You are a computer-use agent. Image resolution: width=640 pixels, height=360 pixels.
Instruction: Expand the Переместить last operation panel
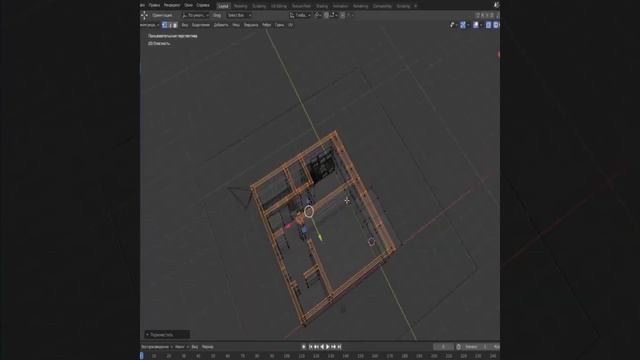(x=167, y=334)
